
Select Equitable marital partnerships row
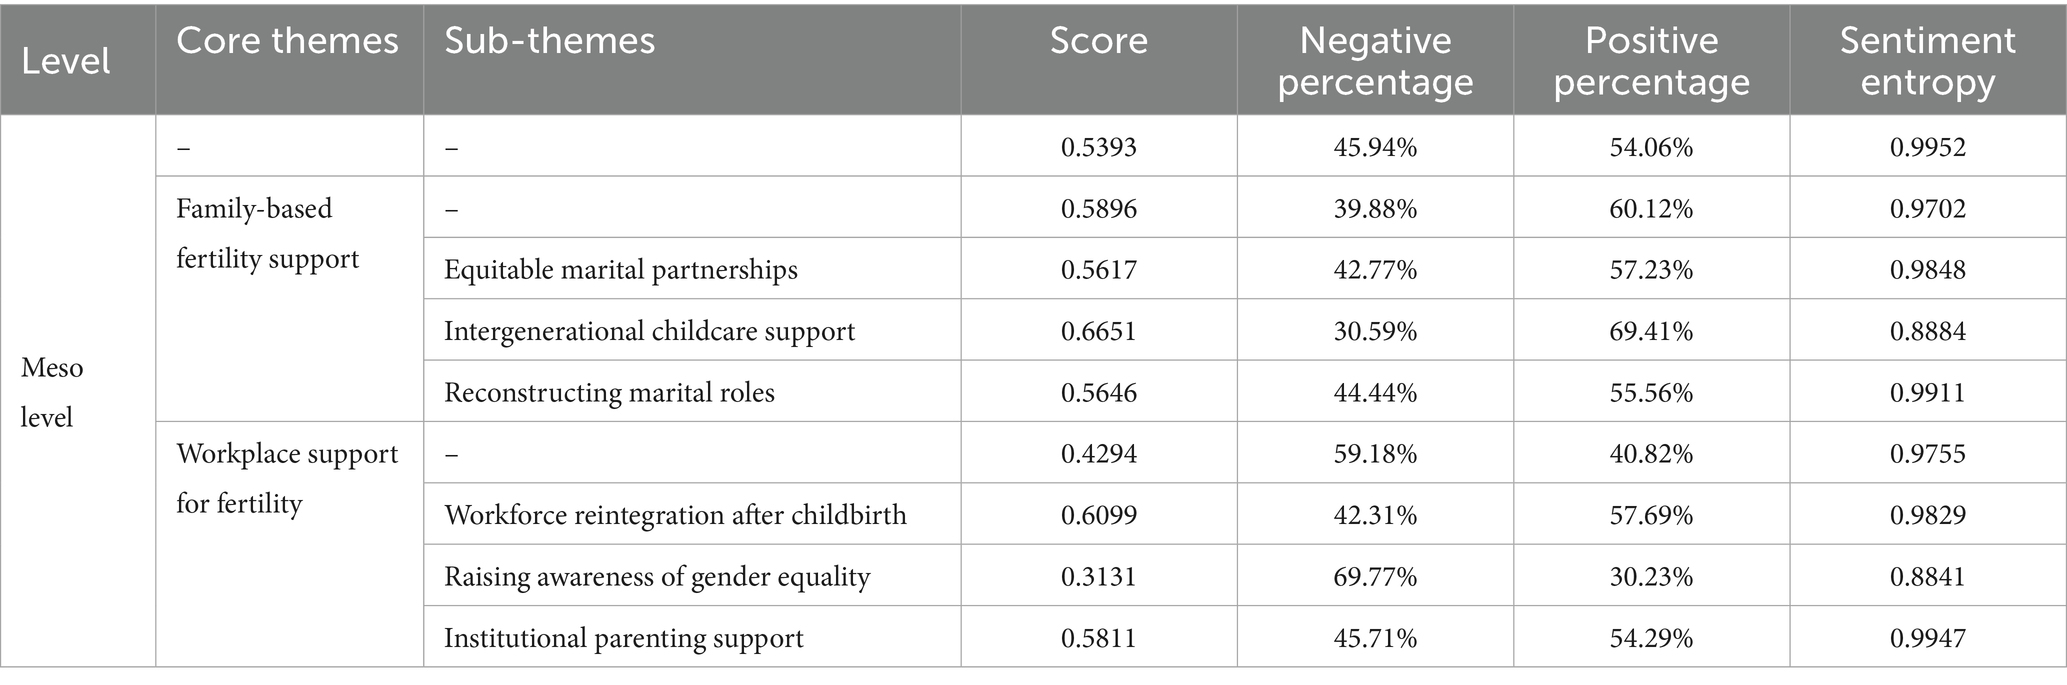(621, 270)
